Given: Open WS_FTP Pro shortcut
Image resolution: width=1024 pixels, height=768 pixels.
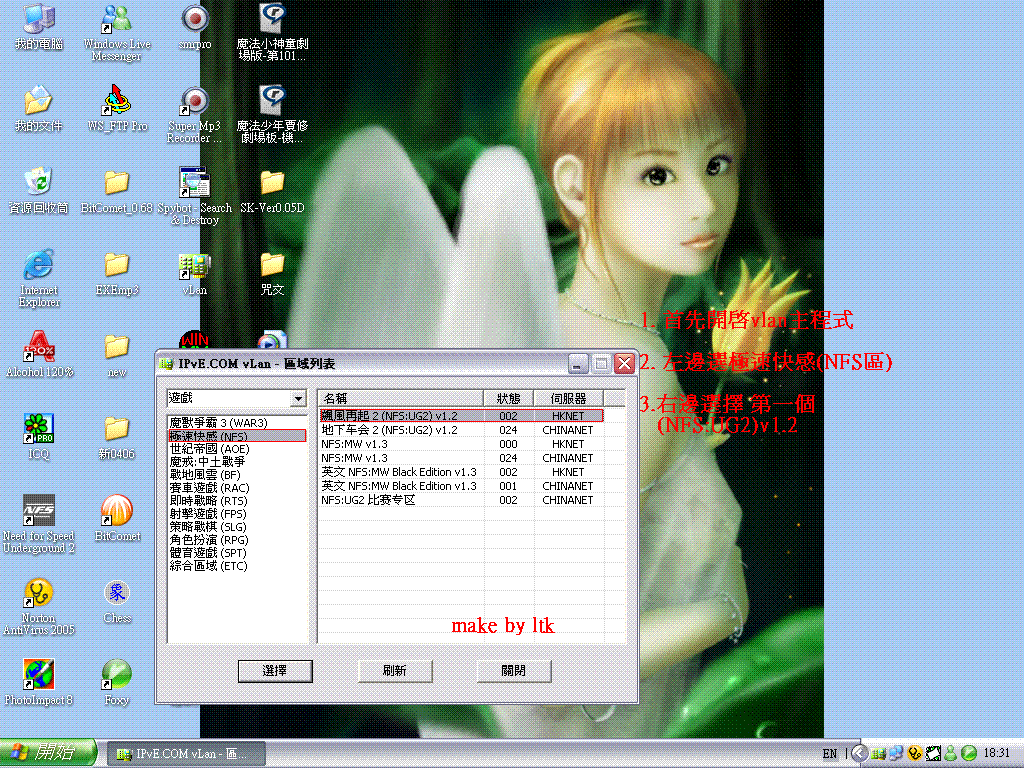Looking at the screenshot, I should 117,102.
